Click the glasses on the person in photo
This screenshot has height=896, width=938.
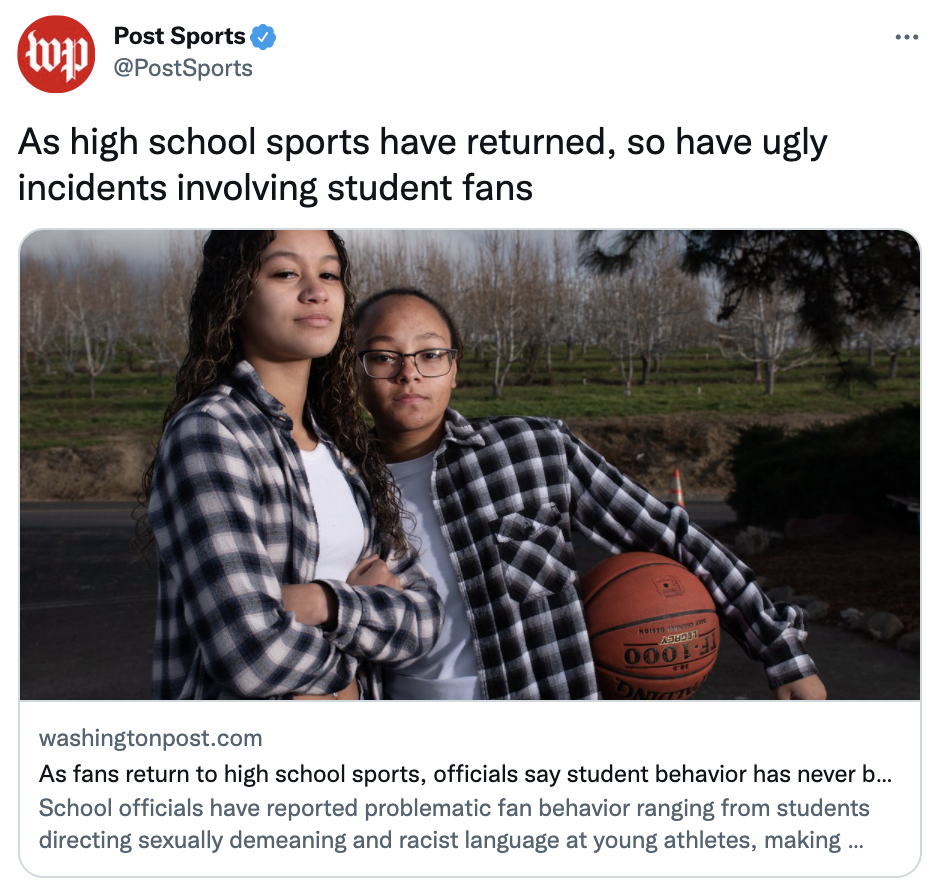(x=407, y=363)
